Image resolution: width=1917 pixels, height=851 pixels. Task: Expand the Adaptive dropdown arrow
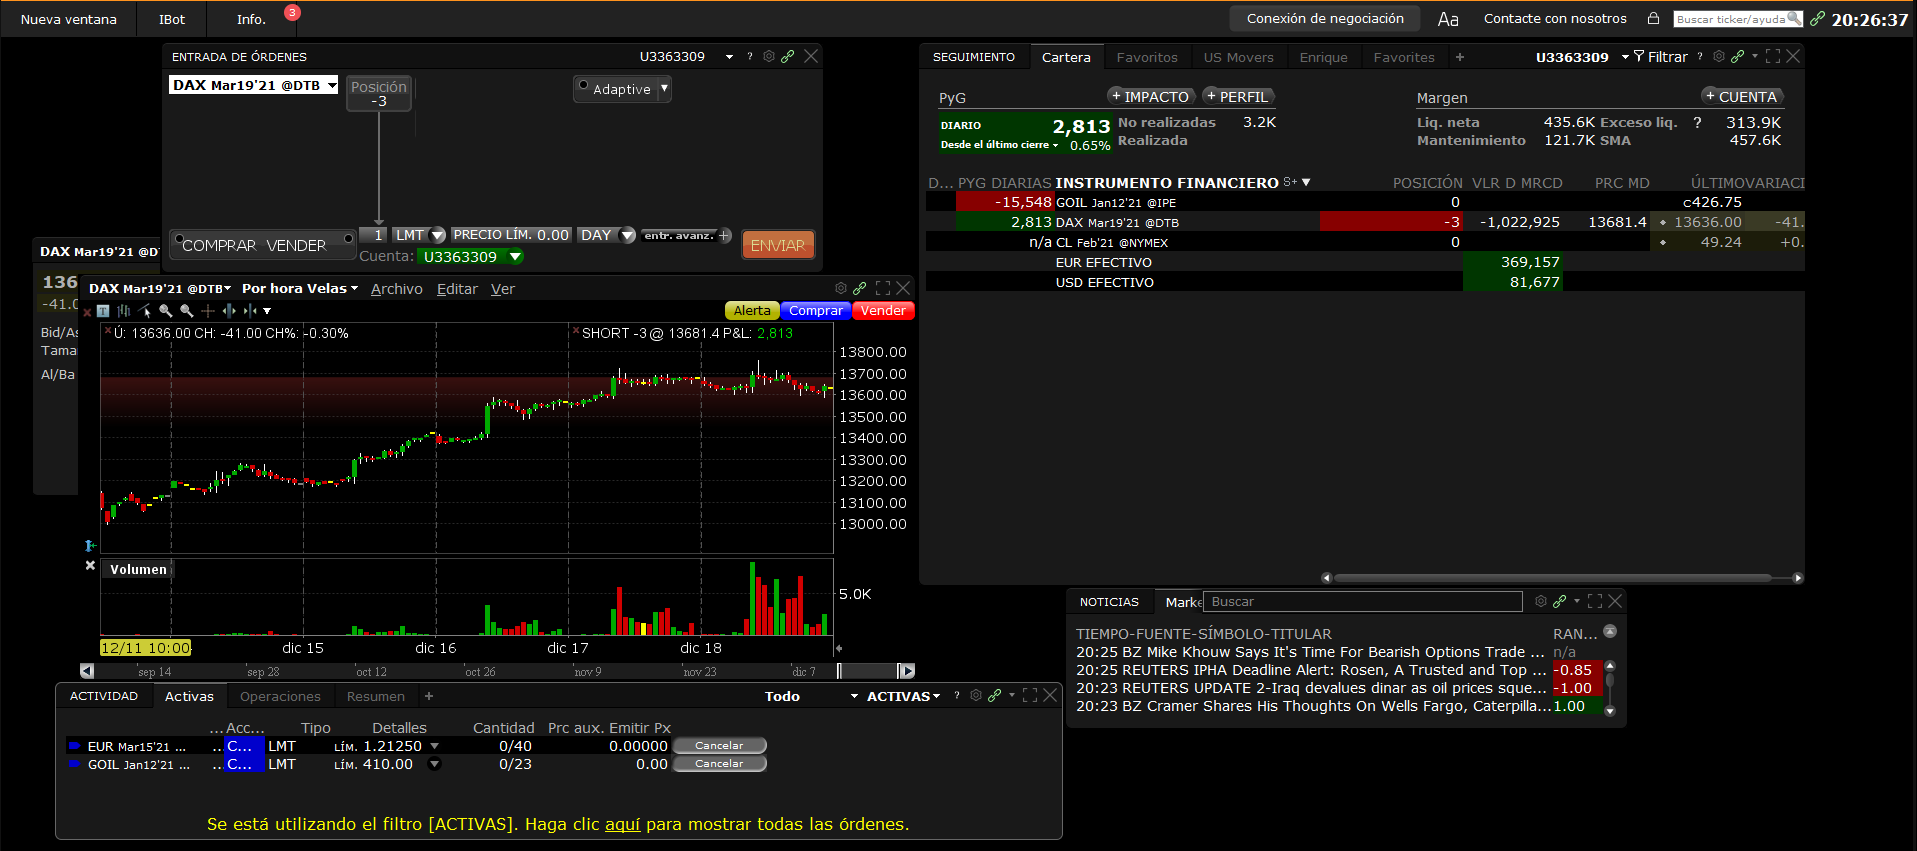point(664,89)
